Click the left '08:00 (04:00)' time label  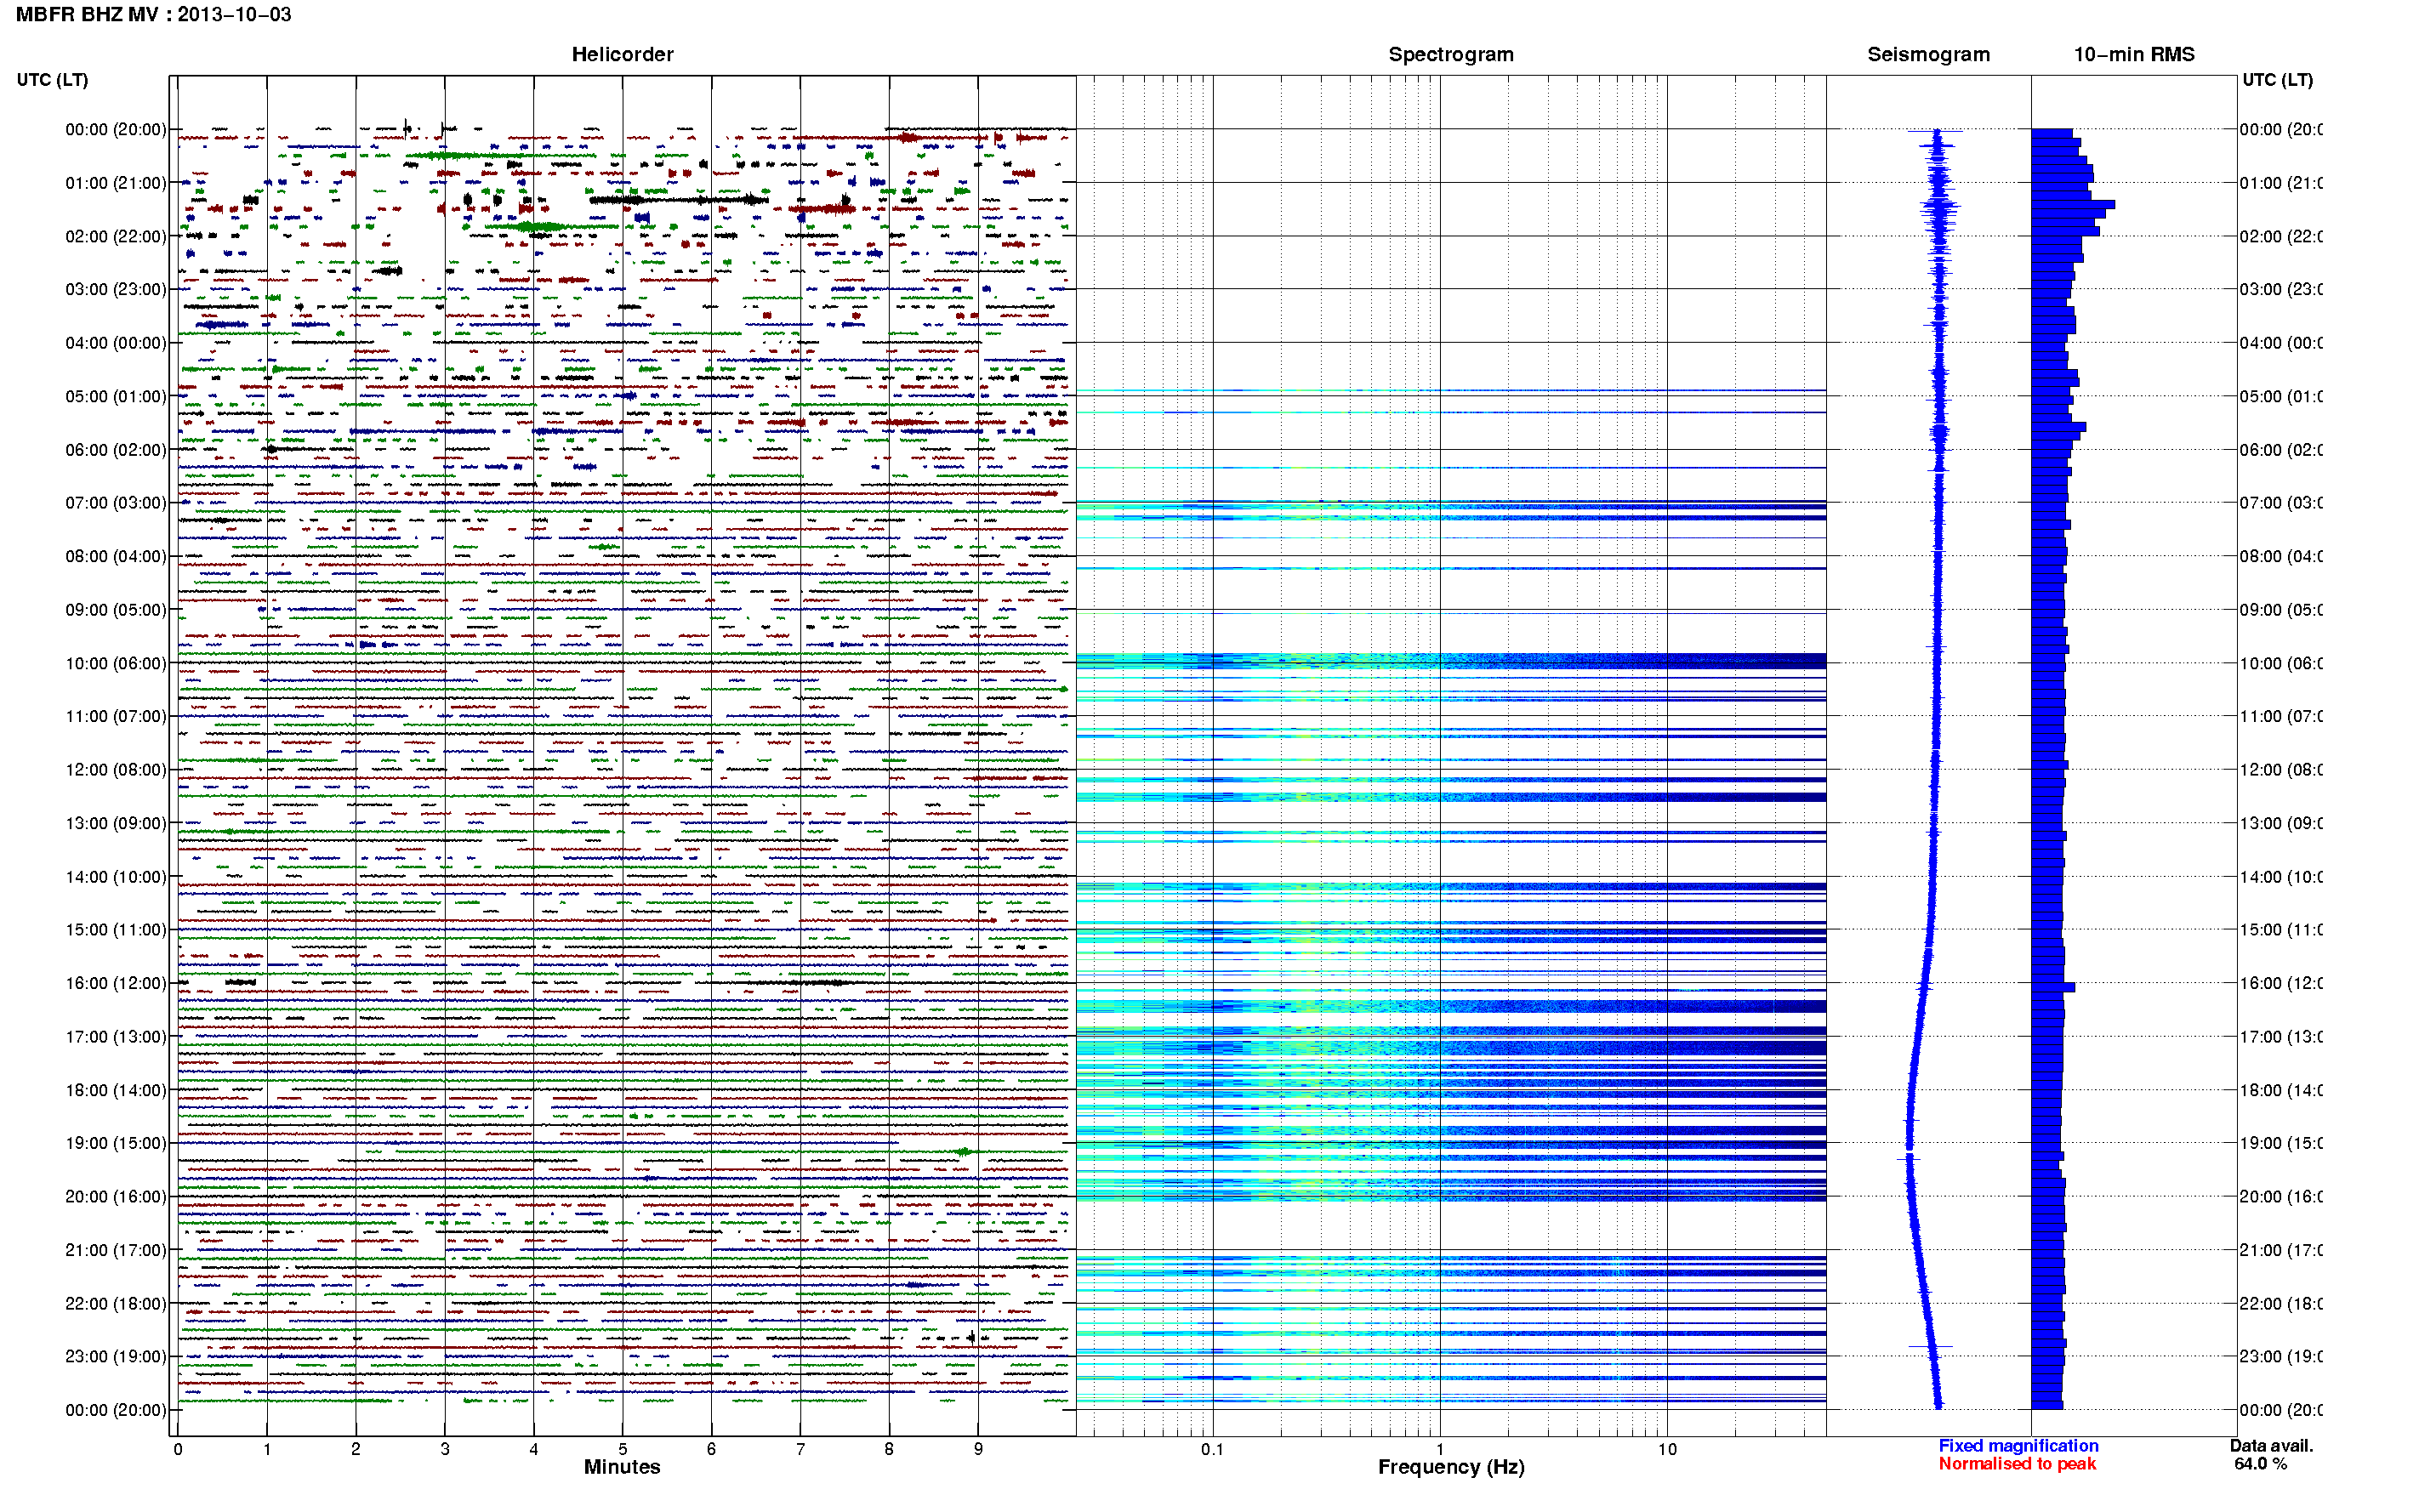tap(116, 557)
